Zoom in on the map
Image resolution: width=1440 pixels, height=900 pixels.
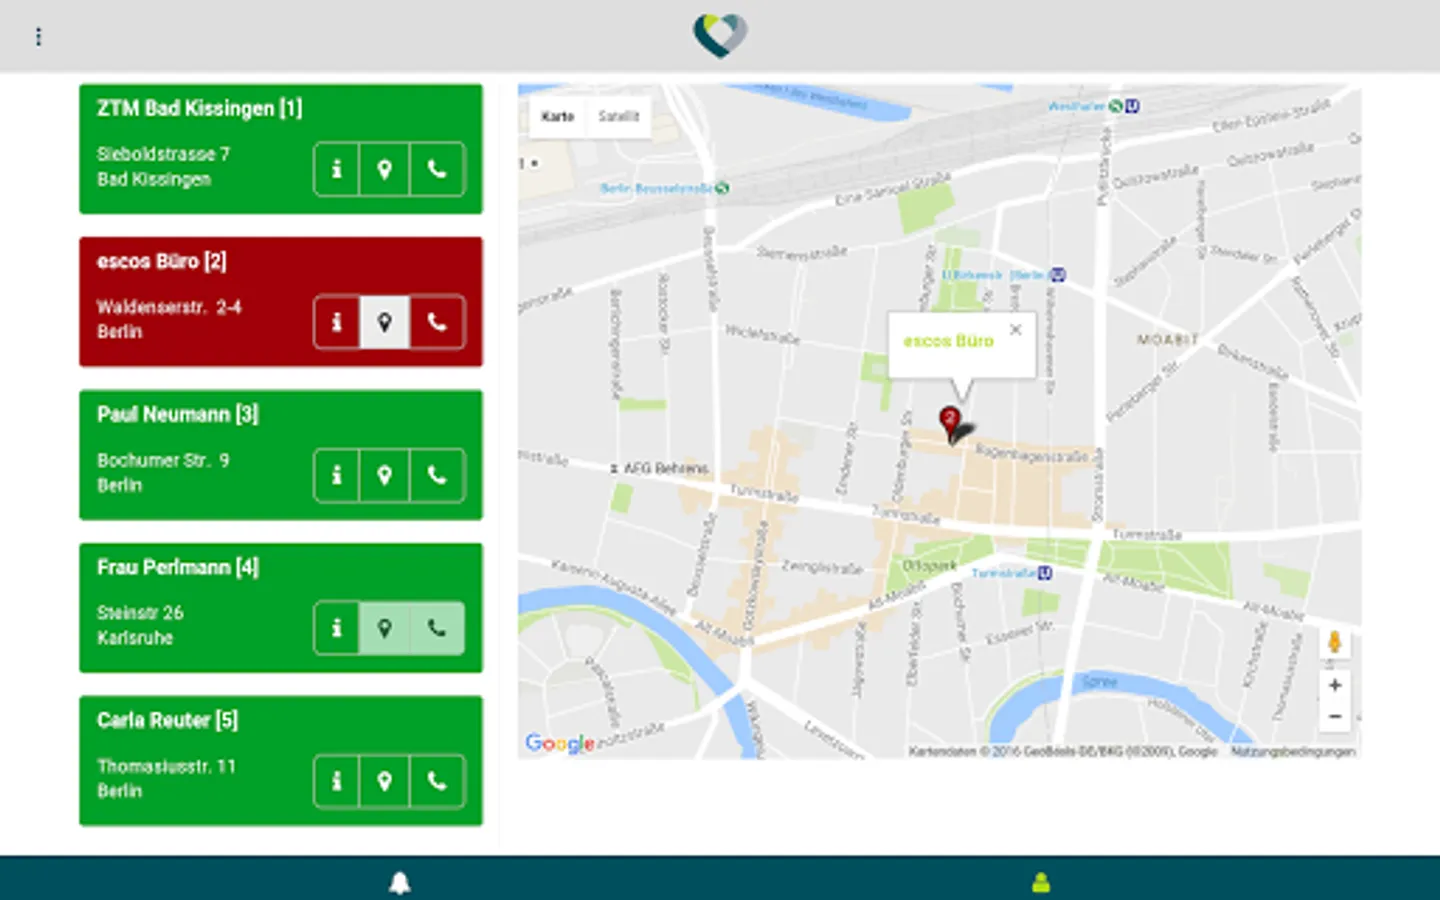pos(1334,685)
